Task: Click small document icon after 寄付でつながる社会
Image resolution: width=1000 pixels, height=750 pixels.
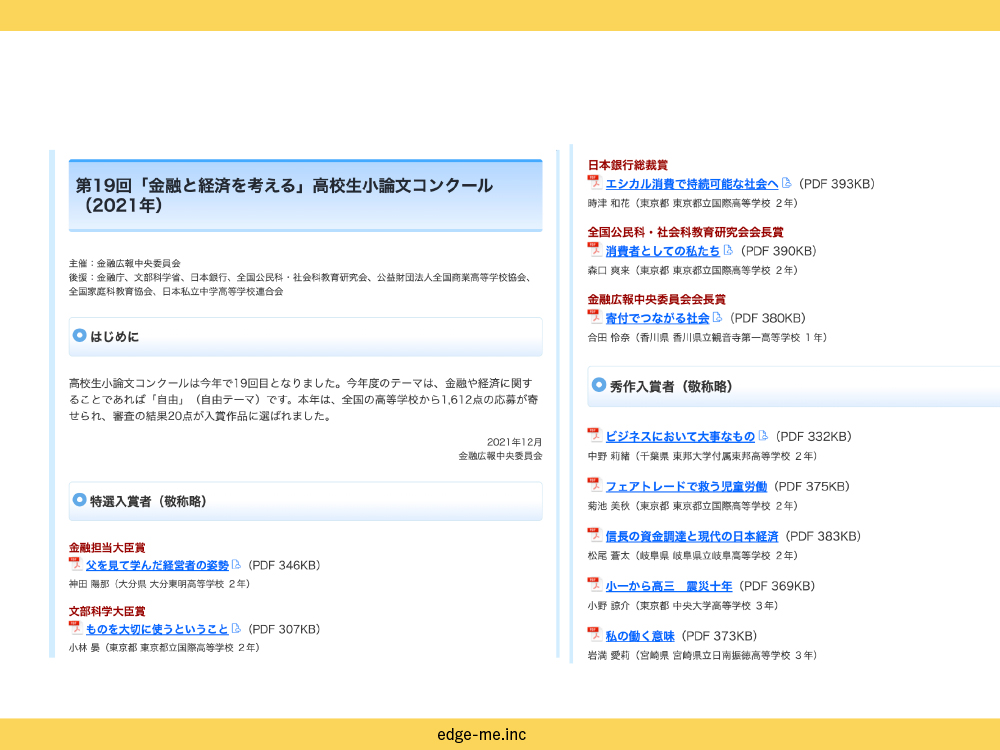Action: tap(717, 318)
